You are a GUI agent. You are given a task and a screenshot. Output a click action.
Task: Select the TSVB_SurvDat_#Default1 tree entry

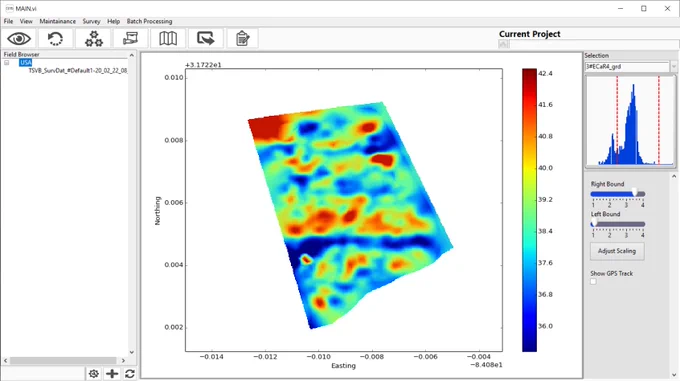coord(78,71)
